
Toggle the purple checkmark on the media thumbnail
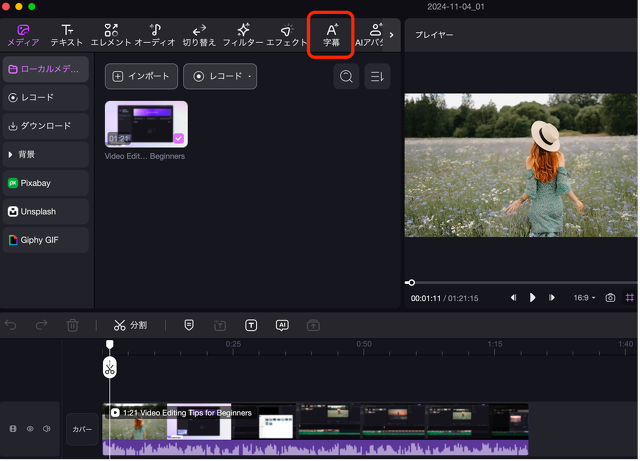[x=178, y=139]
